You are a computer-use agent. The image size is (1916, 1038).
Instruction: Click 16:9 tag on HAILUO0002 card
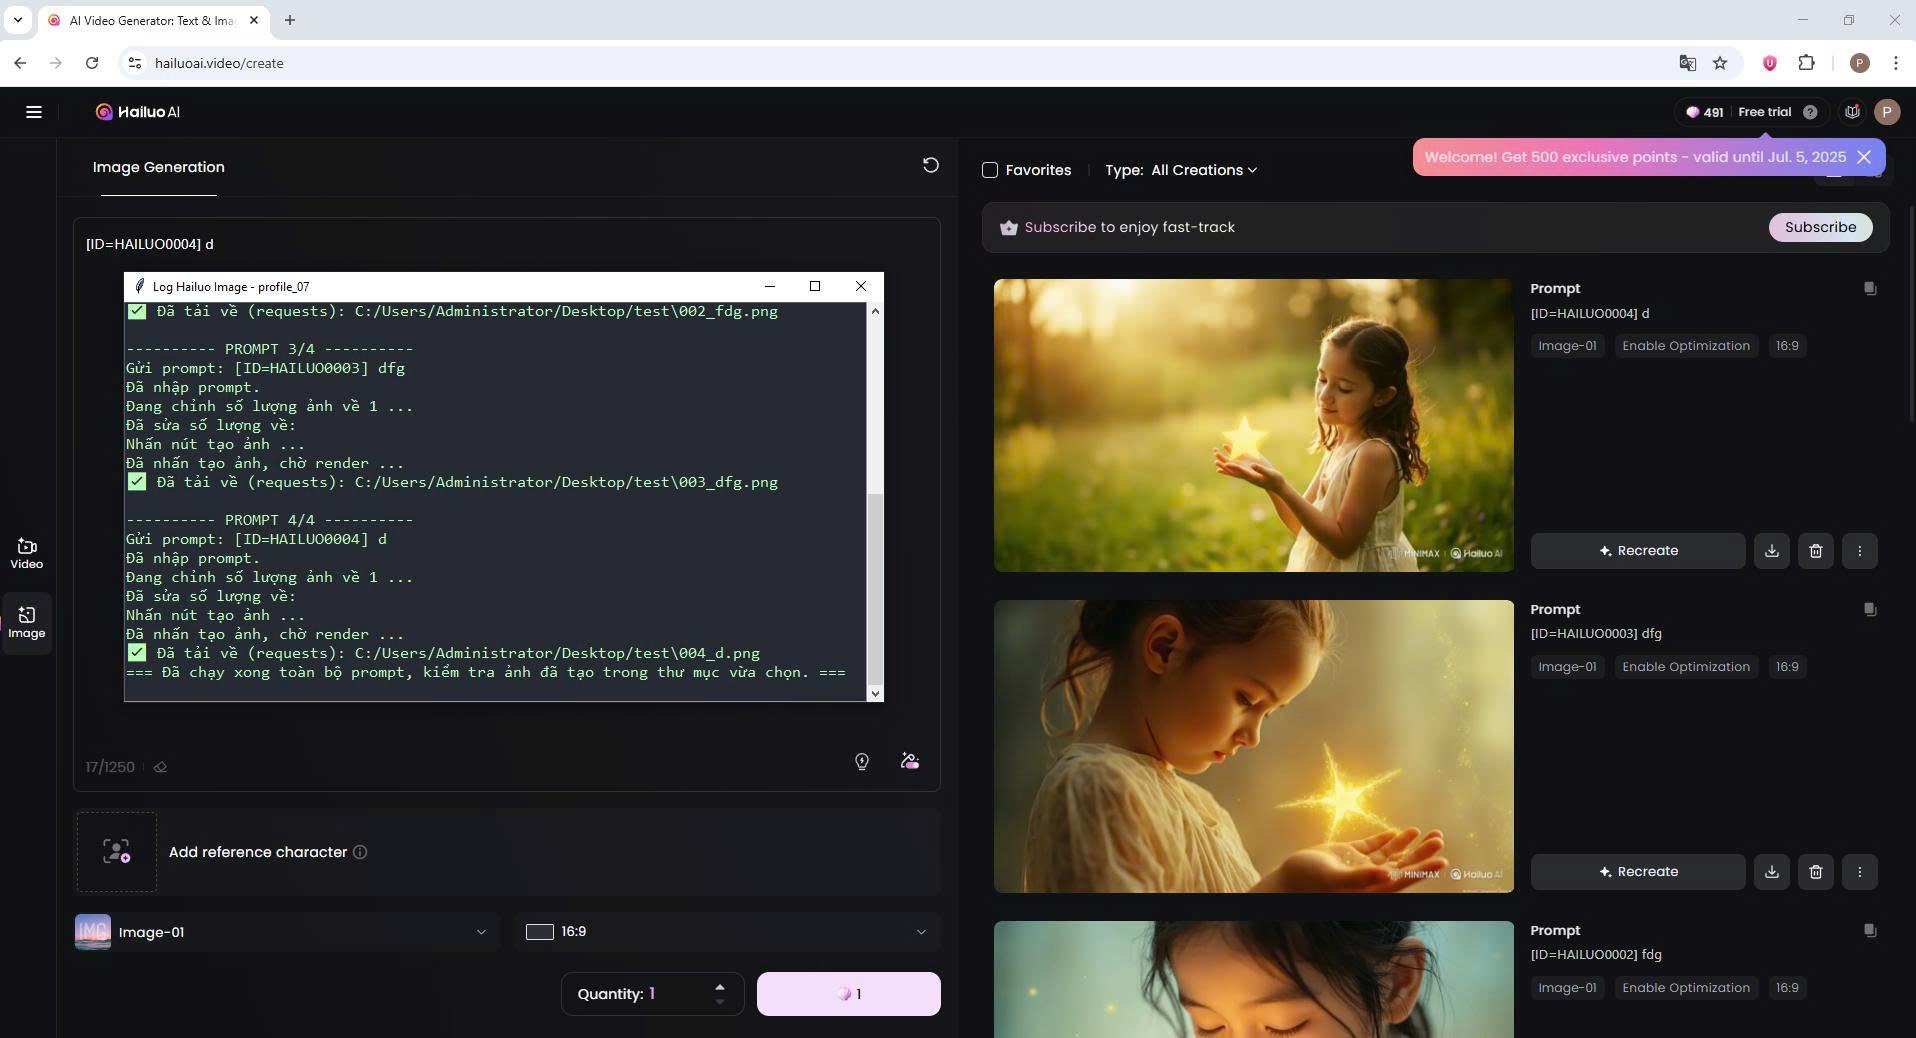click(x=1786, y=988)
